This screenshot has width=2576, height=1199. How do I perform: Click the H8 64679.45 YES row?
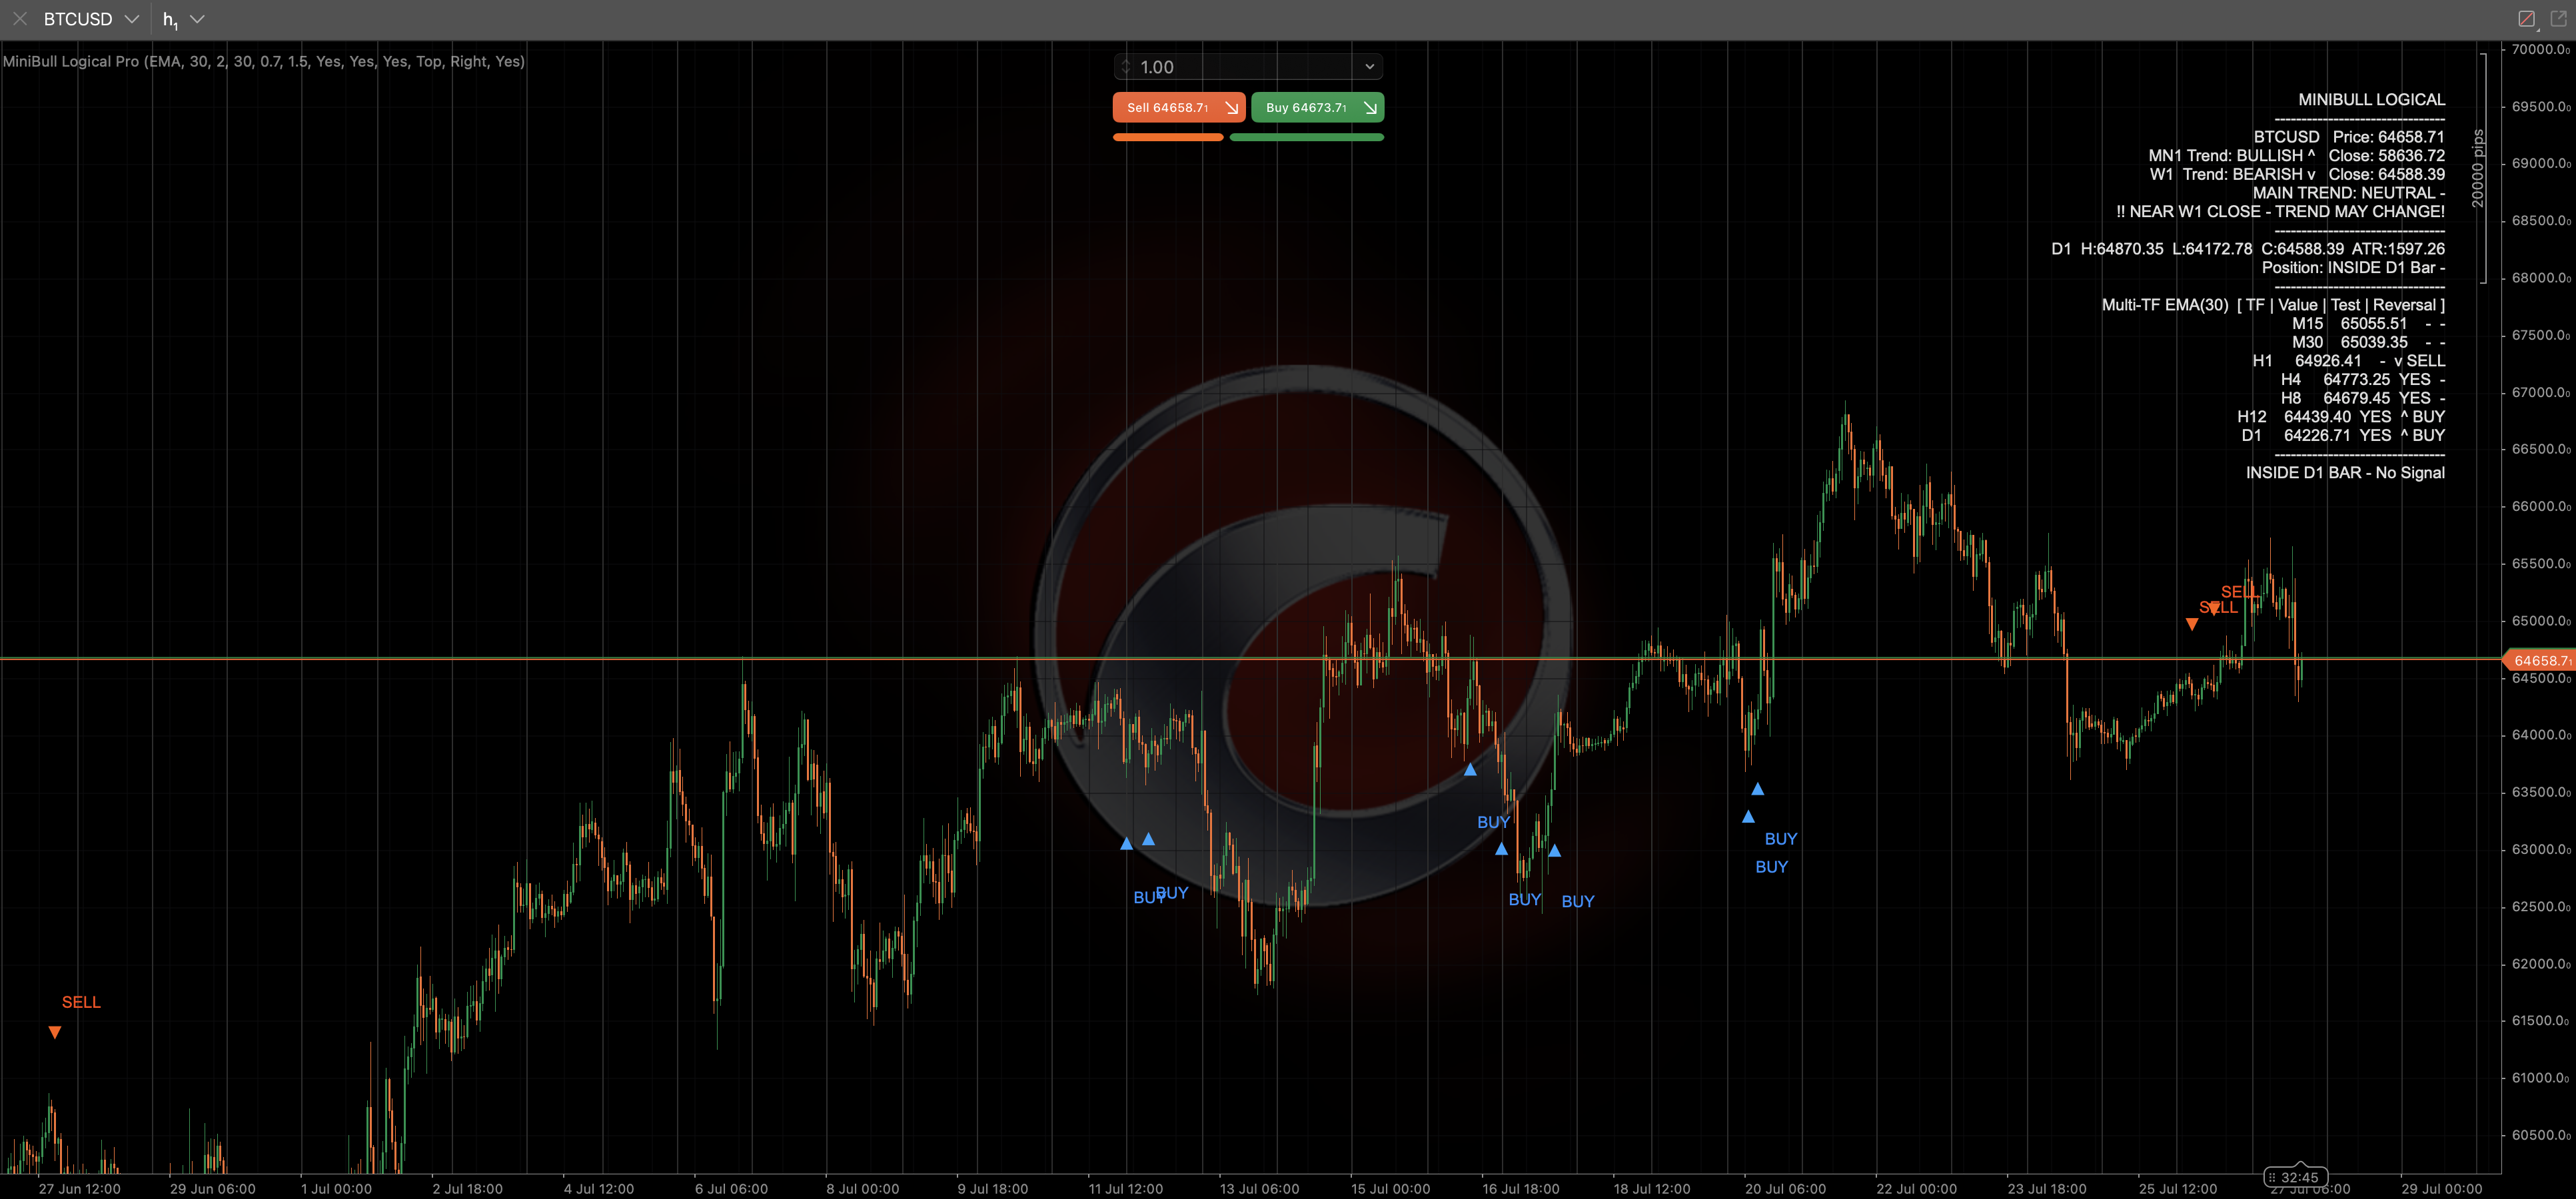[x=2362, y=398]
